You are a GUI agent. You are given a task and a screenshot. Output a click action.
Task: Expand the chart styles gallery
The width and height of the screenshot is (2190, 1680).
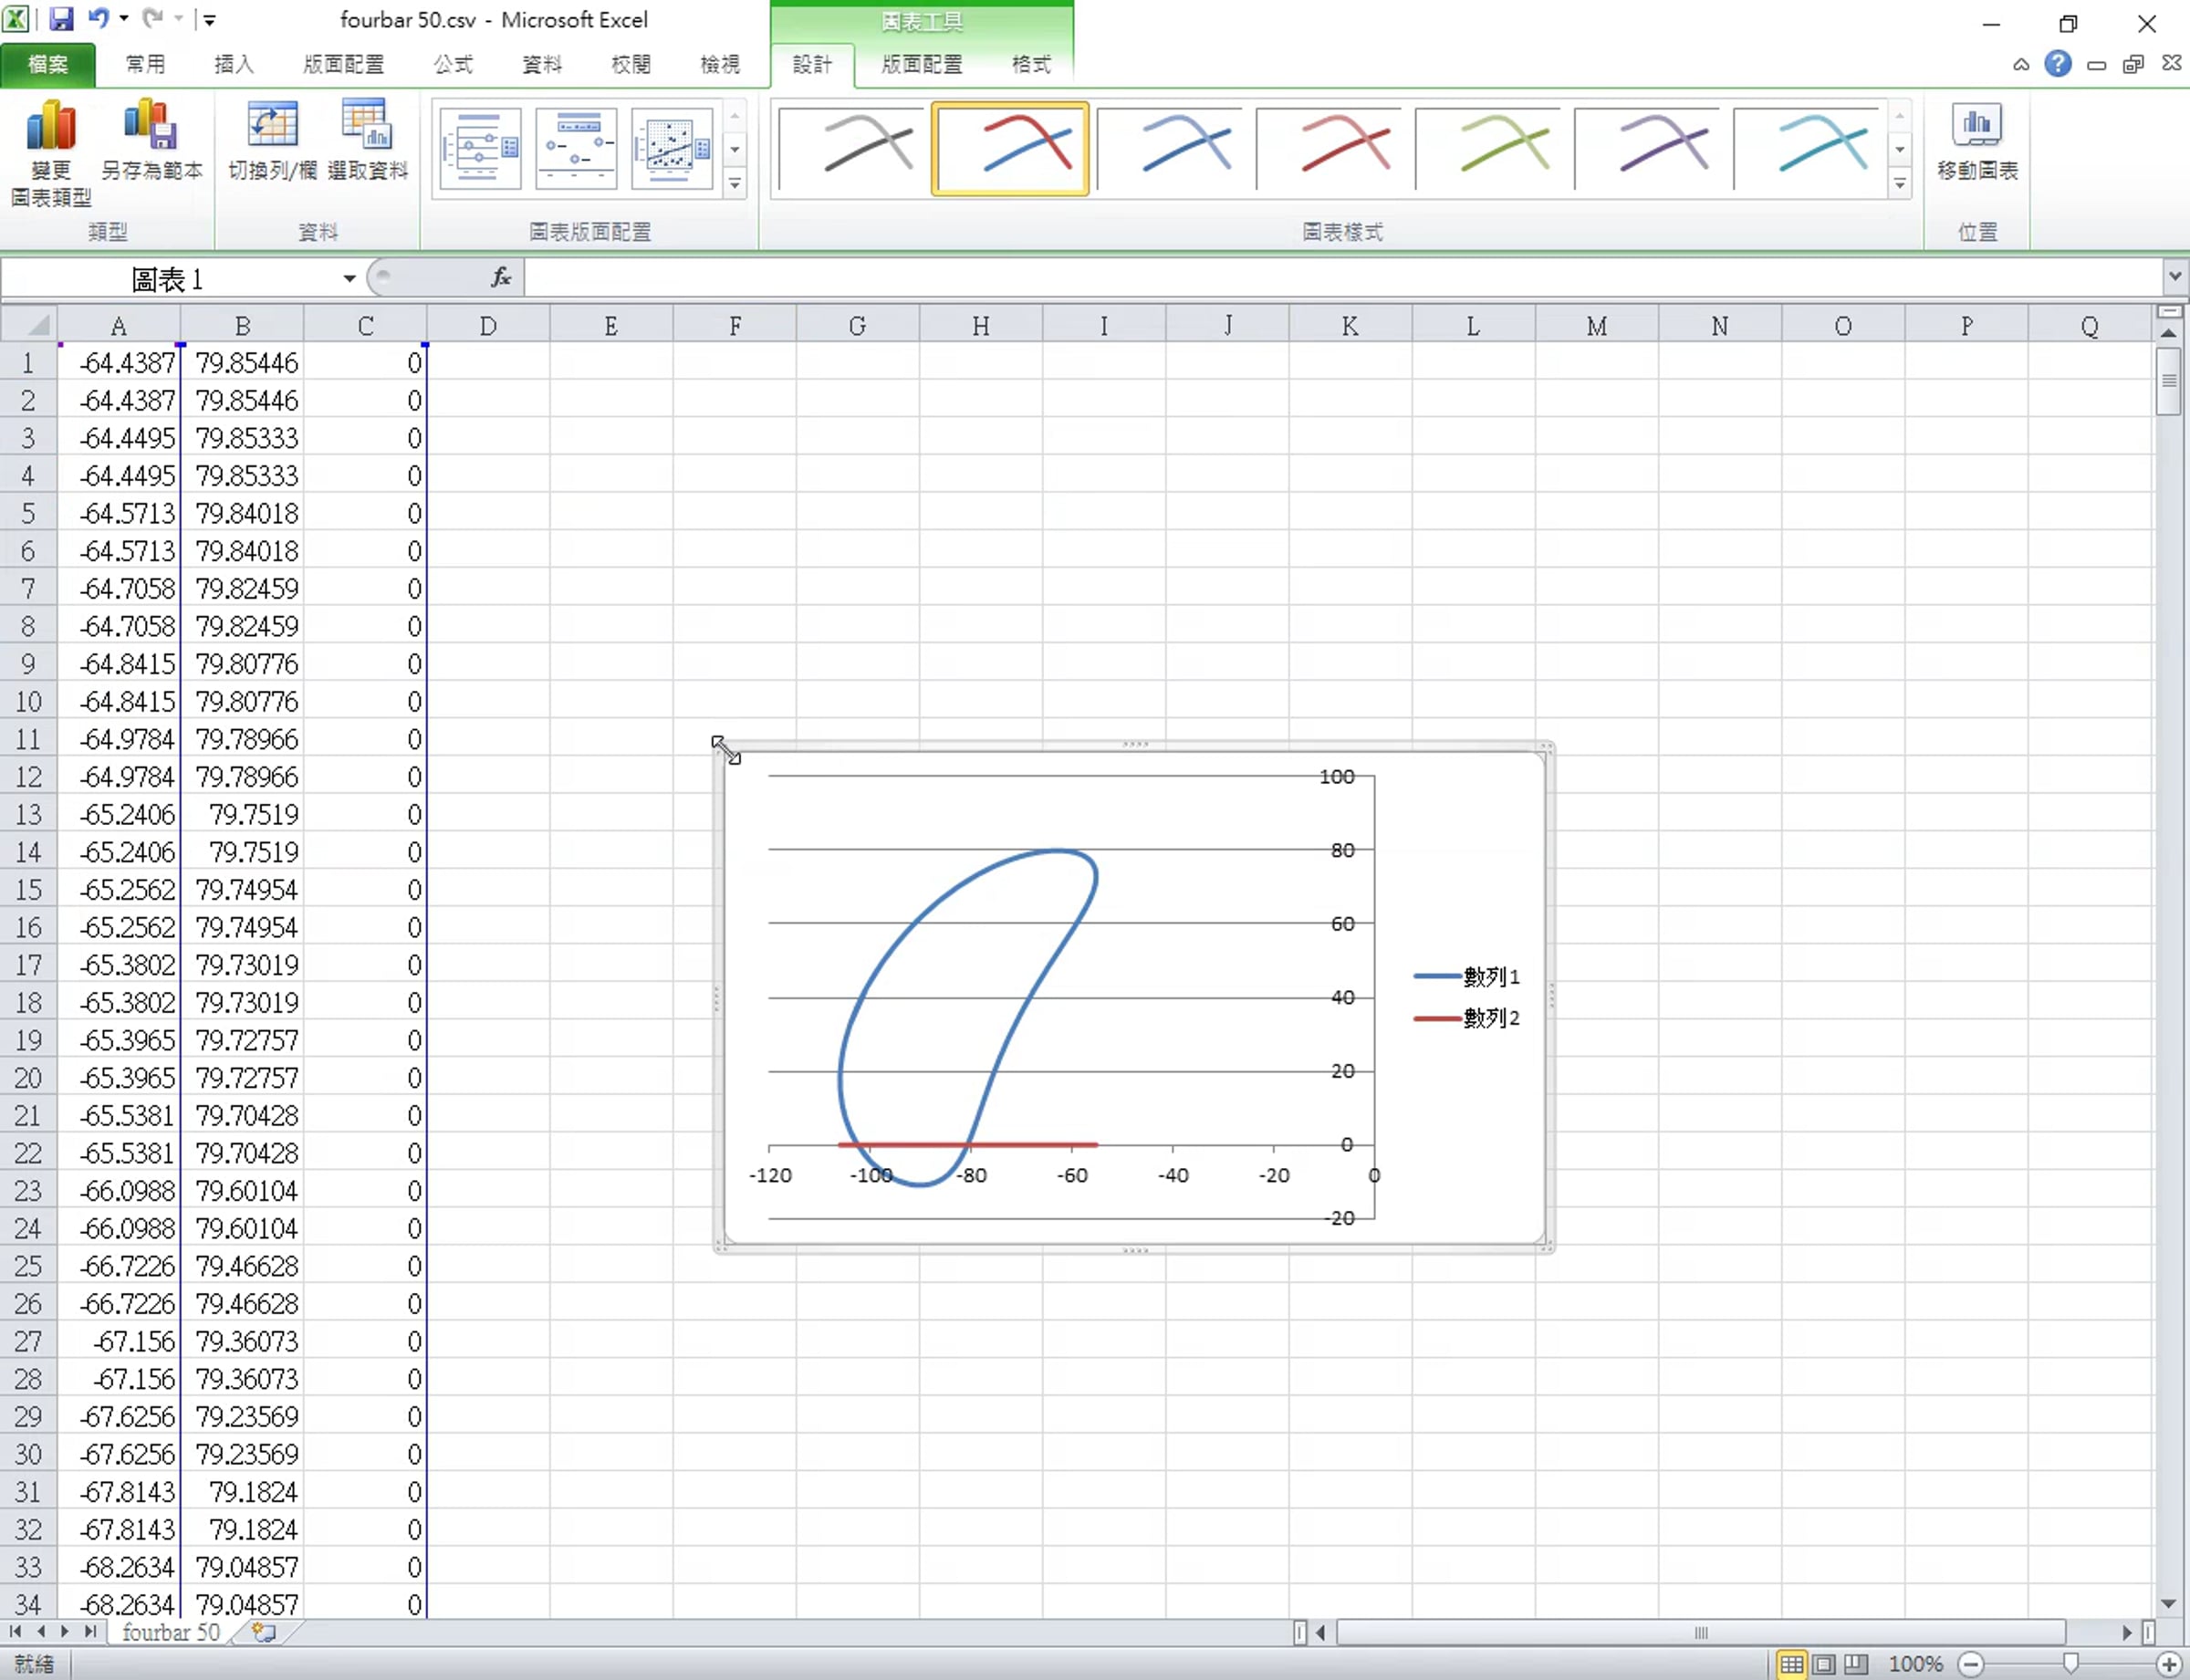point(1900,183)
